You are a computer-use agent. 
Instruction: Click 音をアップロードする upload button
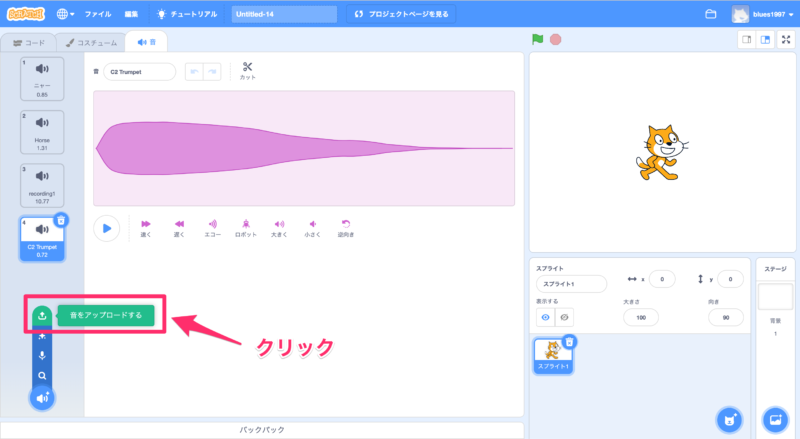point(105,316)
